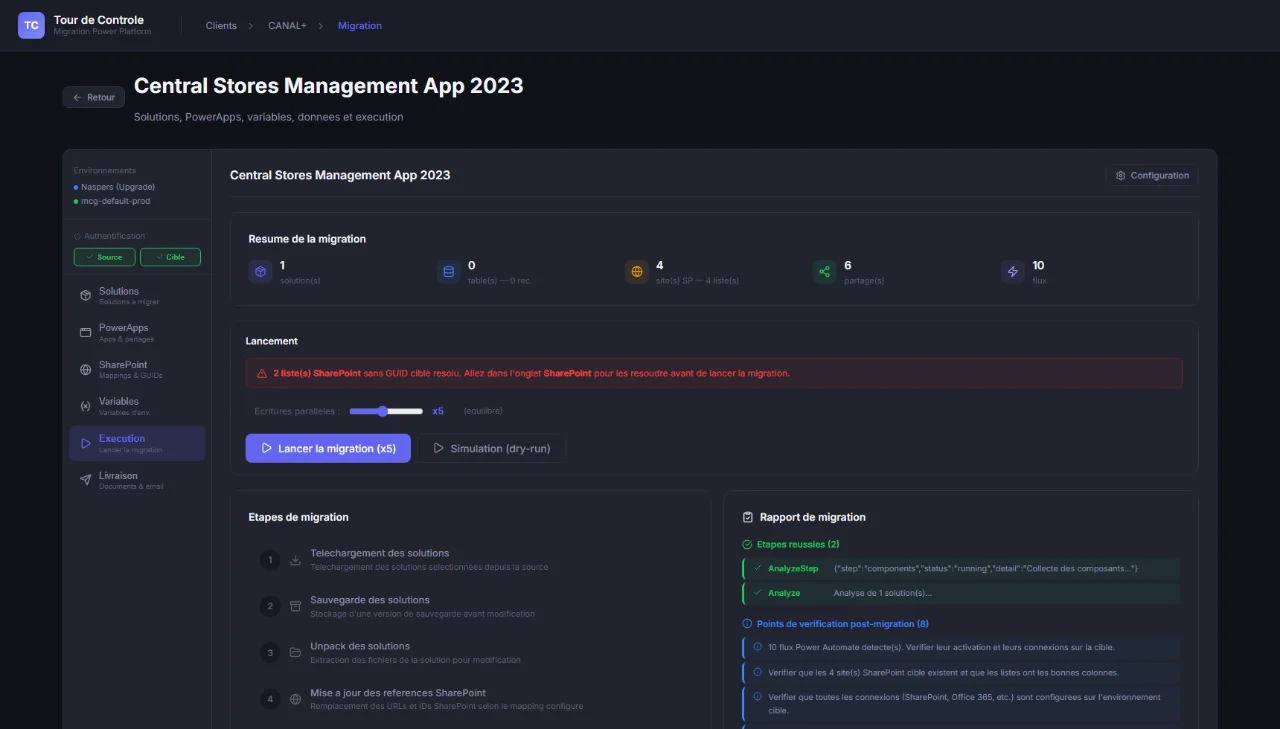Click the step 2 number badge
The width and height of the screenshot is (1280, 729).
click(269, 606)
